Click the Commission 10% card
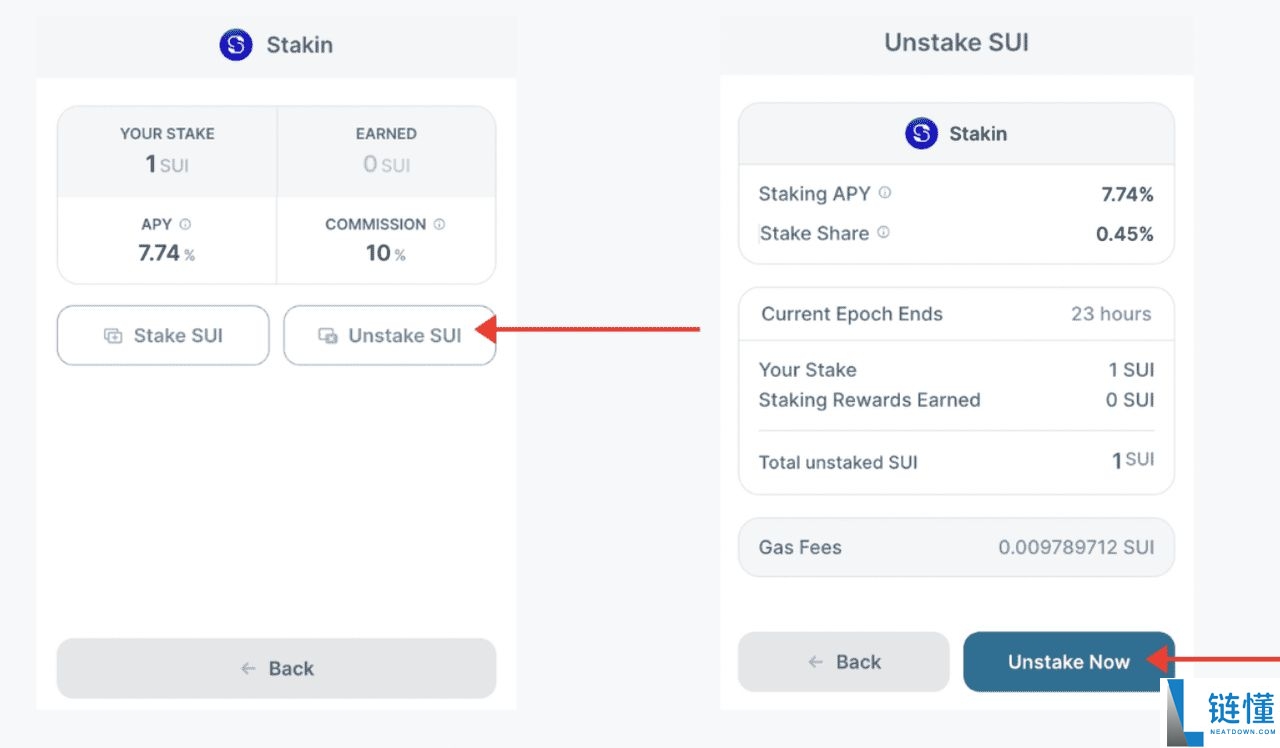 (x=386, y=240)
